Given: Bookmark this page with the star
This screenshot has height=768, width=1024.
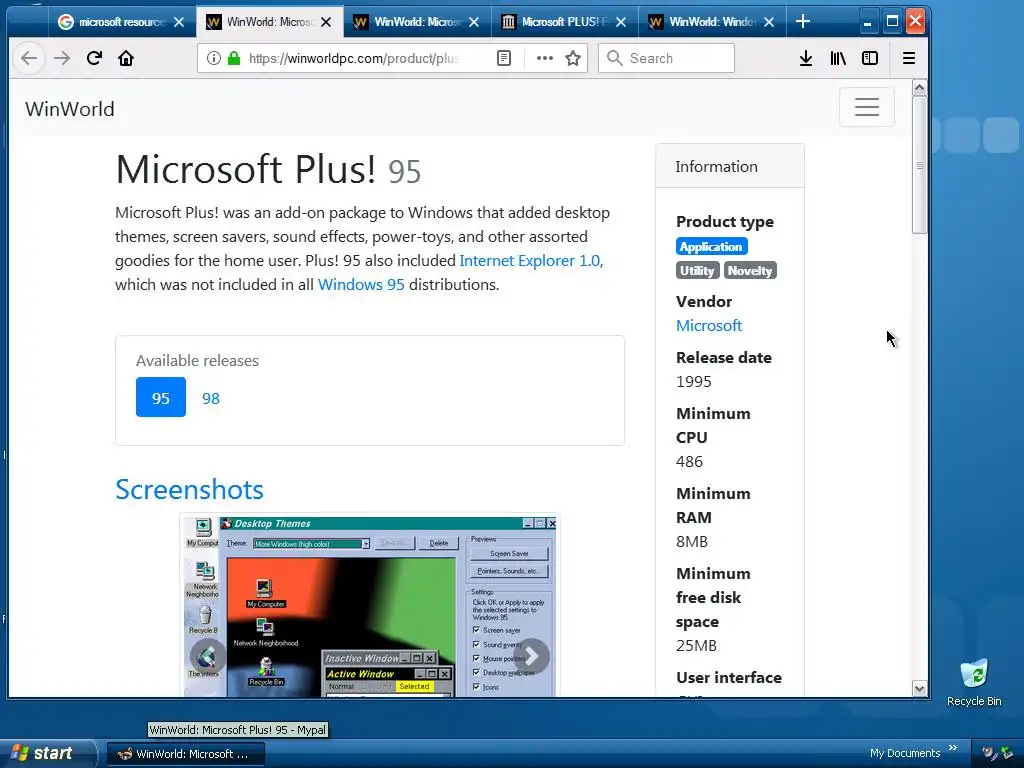Looking at the screenshot, I should [x=573, y=58].
